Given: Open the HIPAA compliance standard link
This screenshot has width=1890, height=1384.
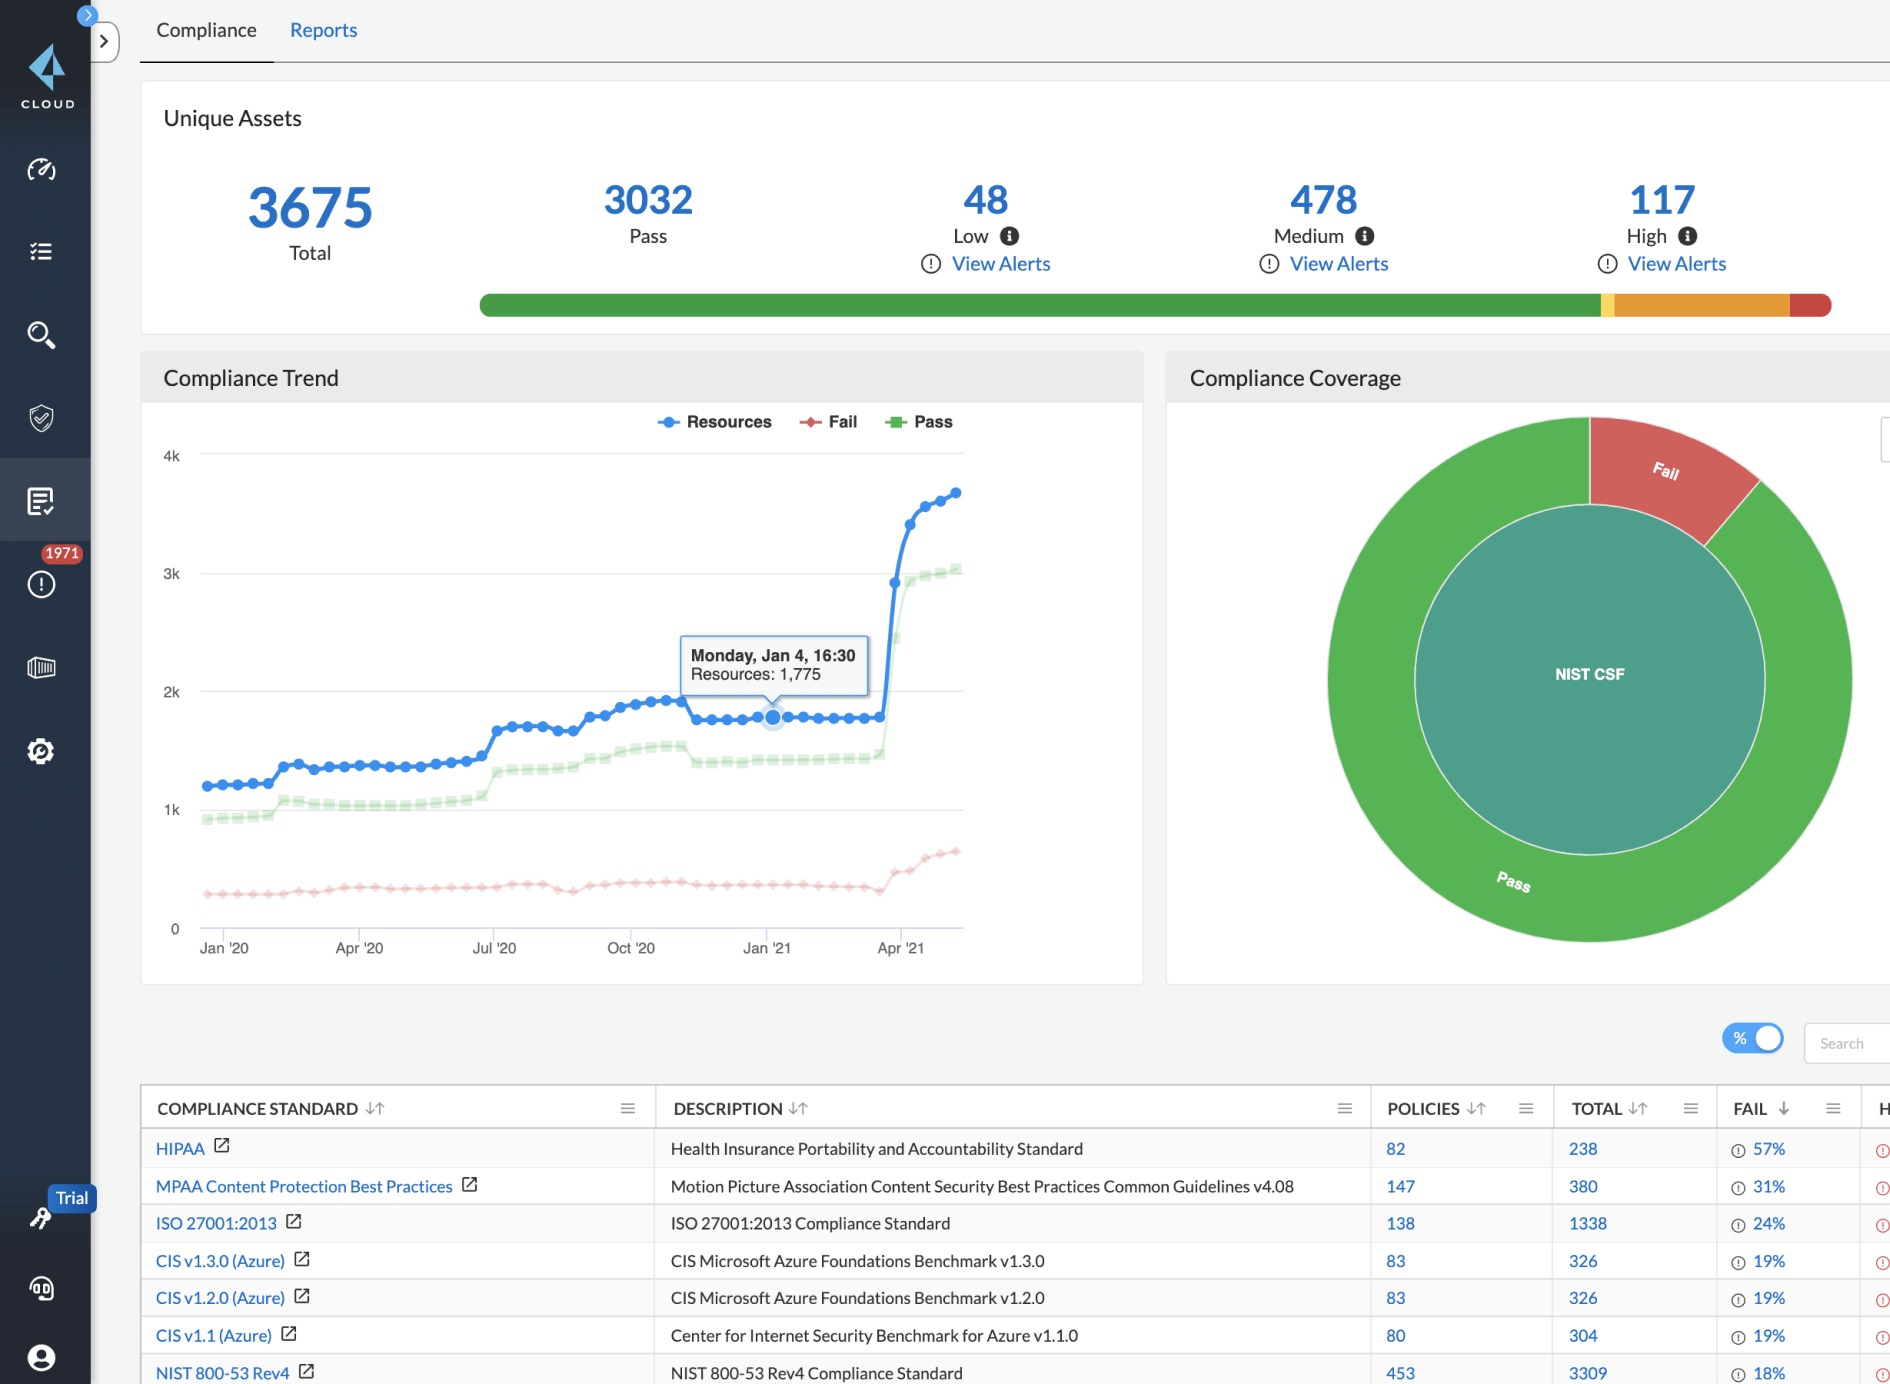Looking at the screenshot, I should (x=179, y=1148).
